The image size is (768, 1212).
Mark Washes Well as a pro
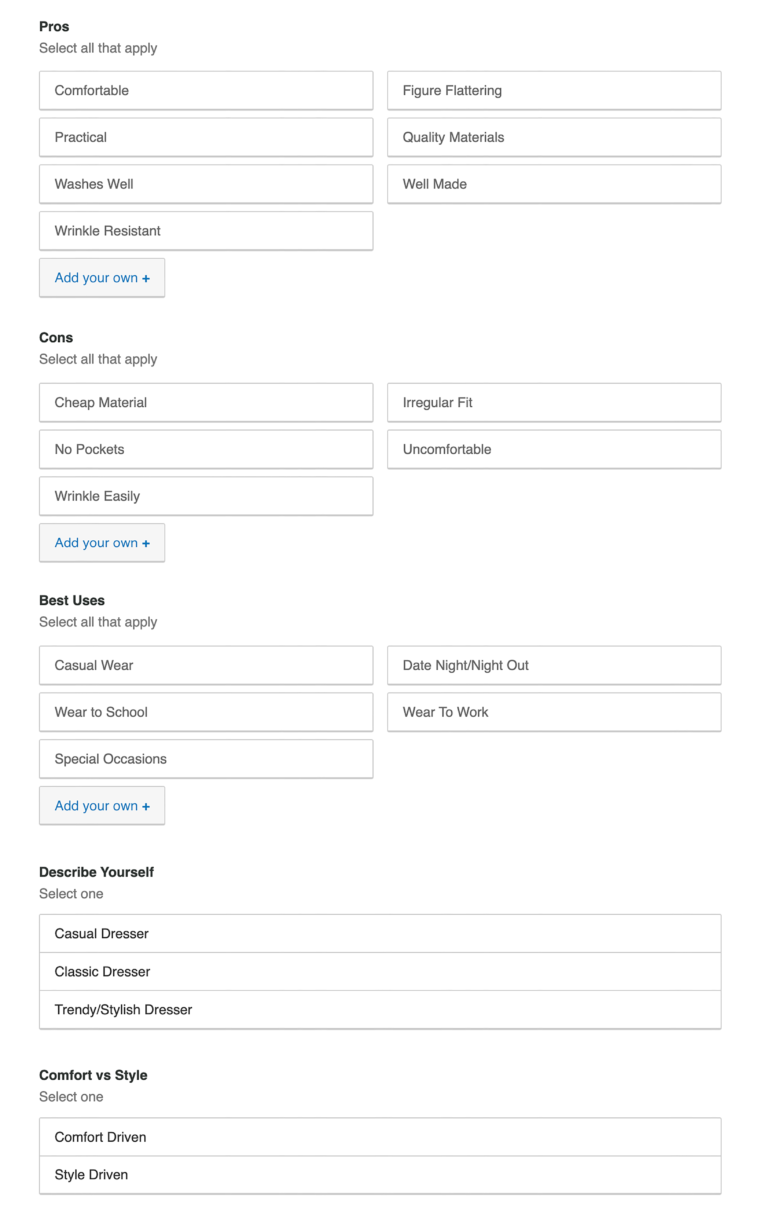205,184
